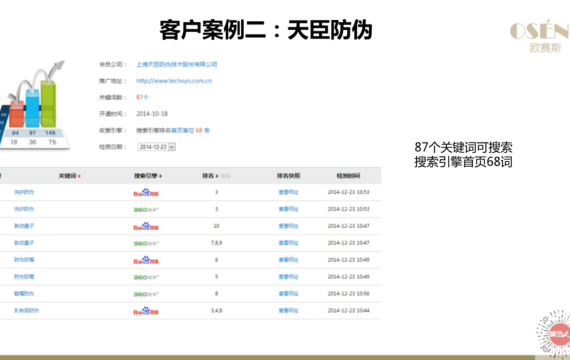Open 查看网址 for 360 row at 10:53
The height and width of the screenshot is (360, 570).
pos(289,209)
